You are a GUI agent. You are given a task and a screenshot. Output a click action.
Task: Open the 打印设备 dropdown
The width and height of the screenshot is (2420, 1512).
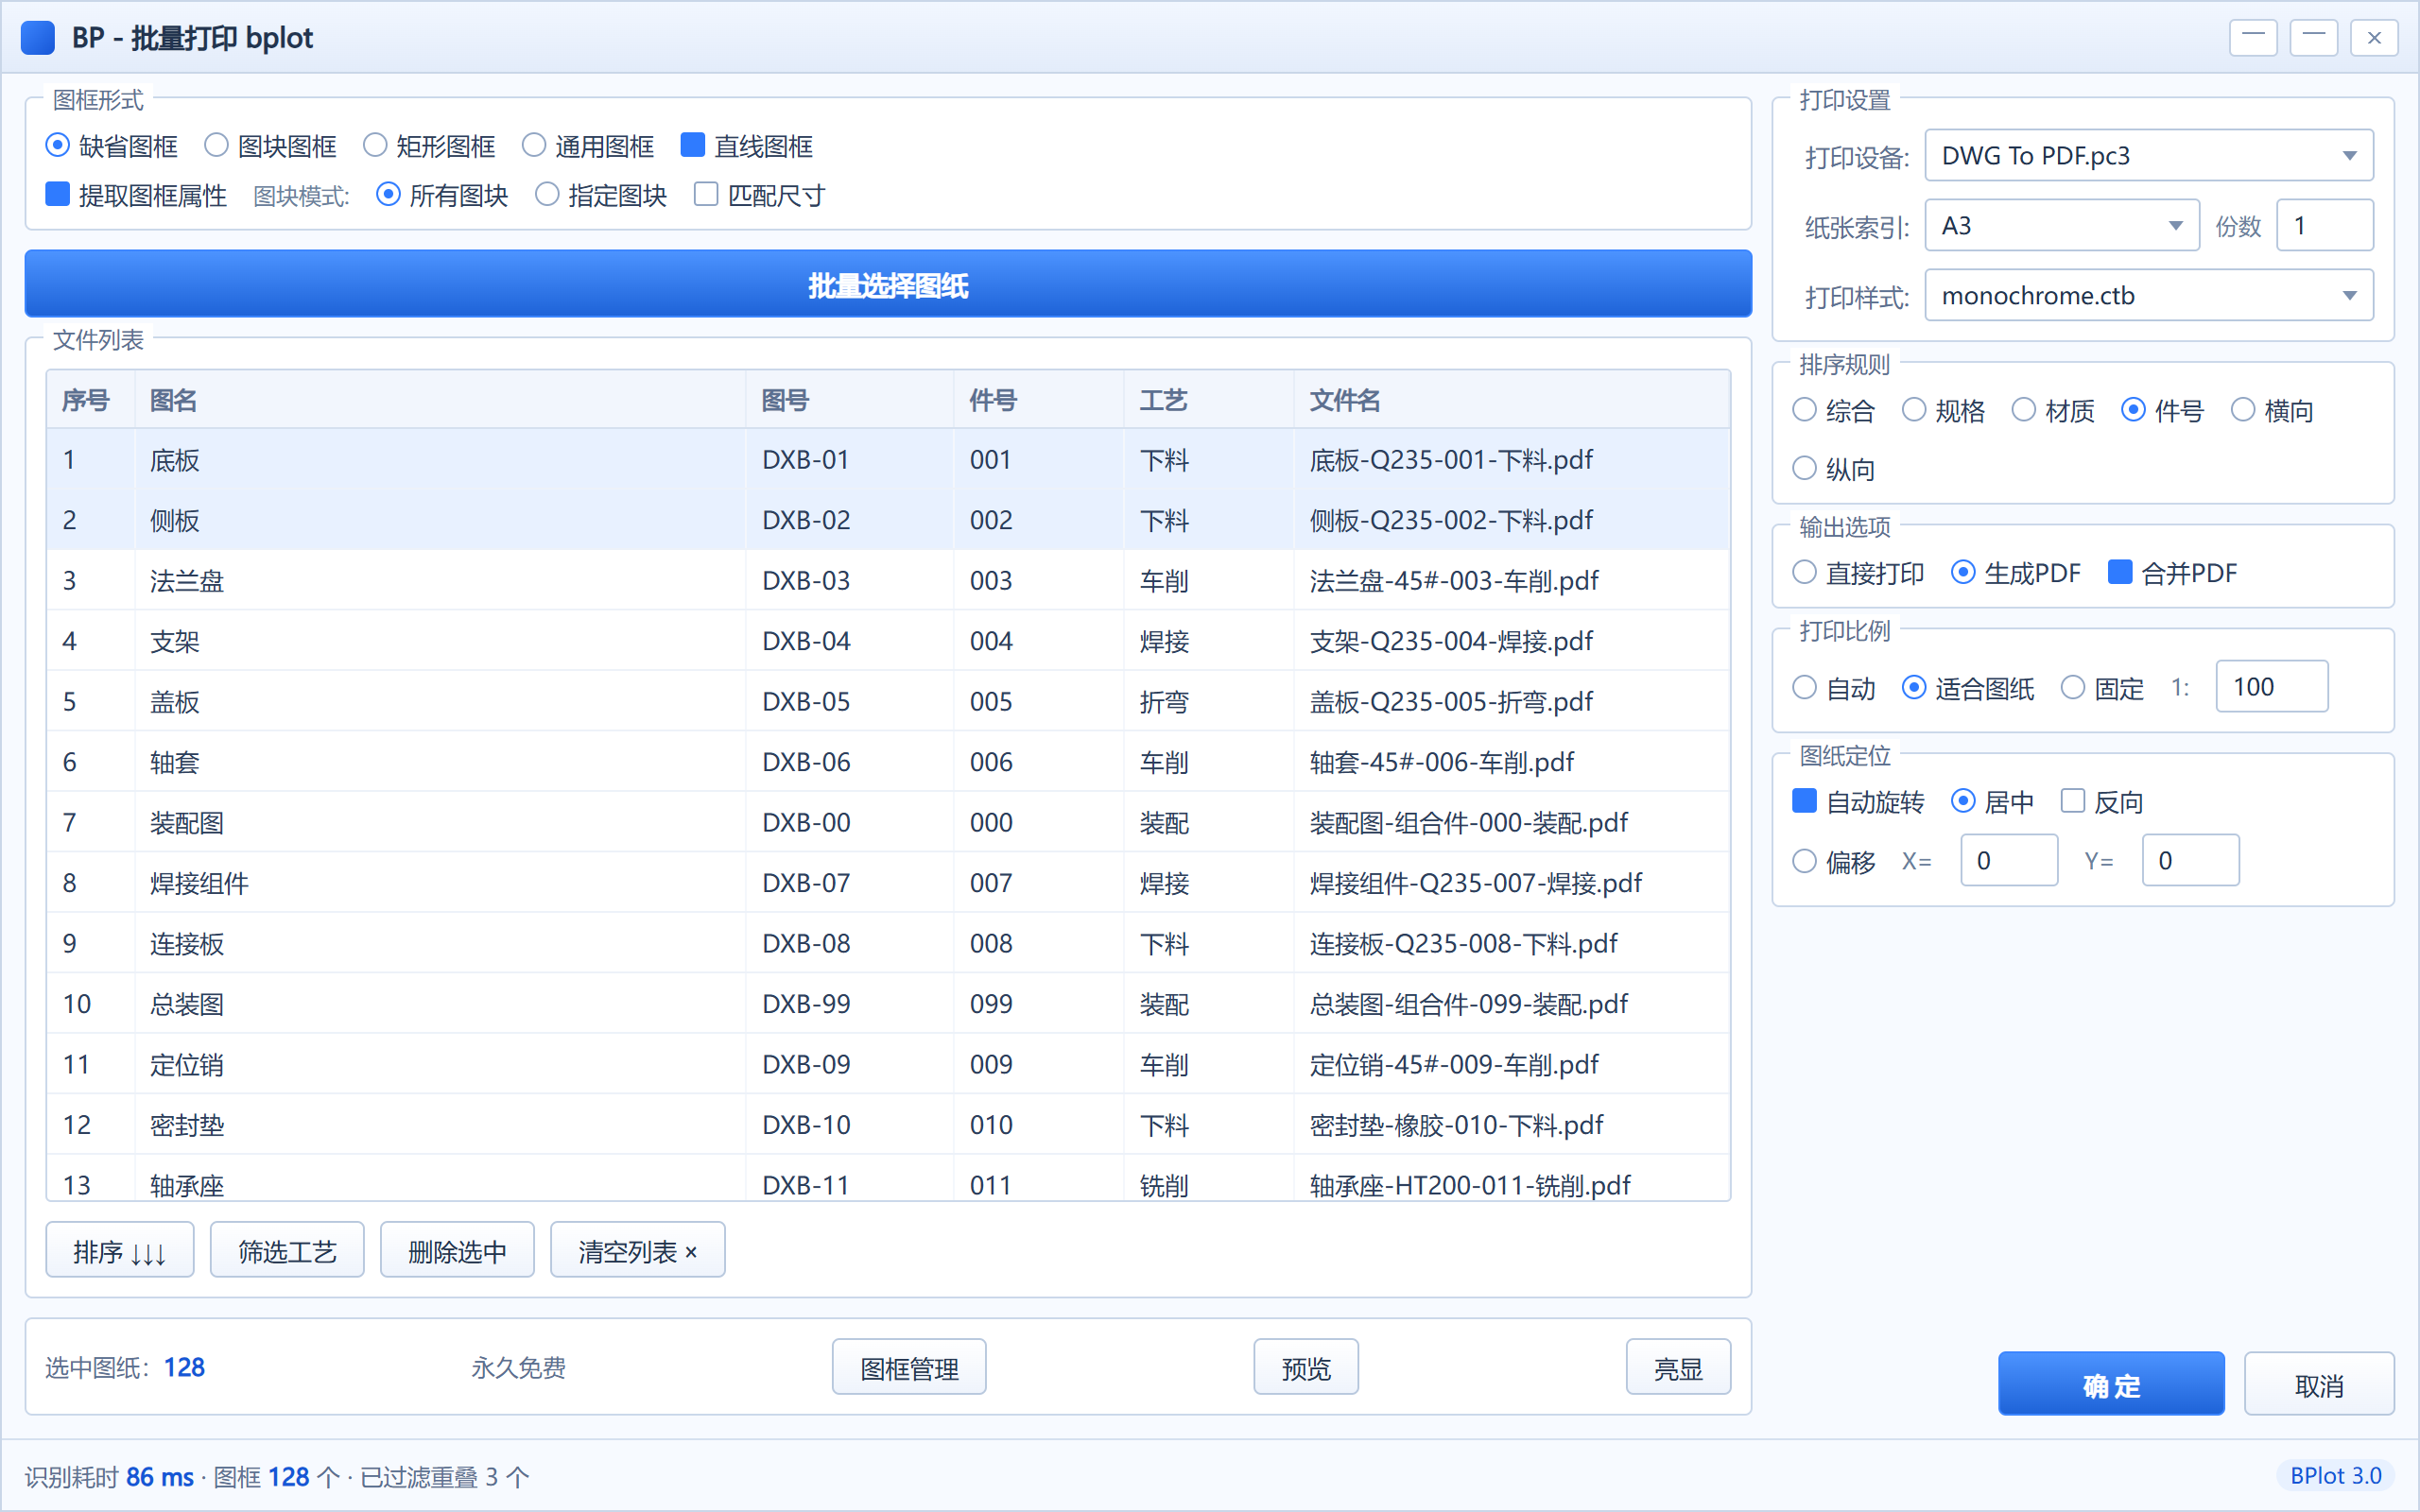tap(2148, 156)
